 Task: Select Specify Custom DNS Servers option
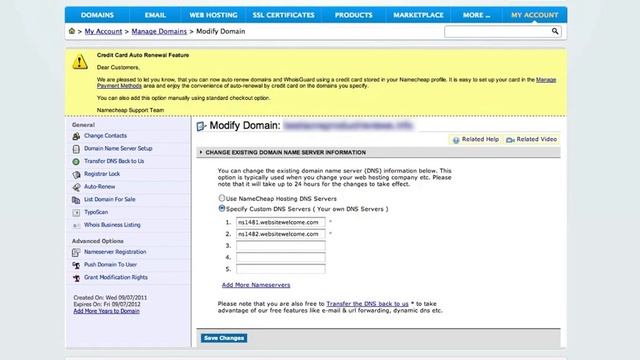point(222,208)
